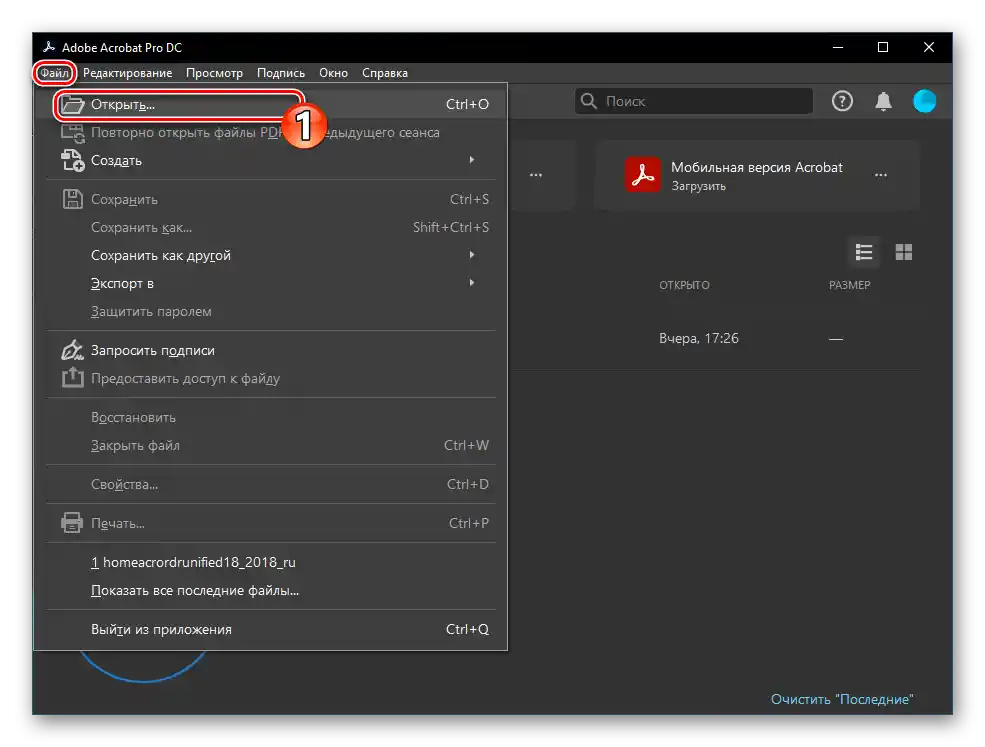The height and width of the screenshot is (747, 985).
Task: Click the notifications bell icon
Action: click(x=884, y=101)
